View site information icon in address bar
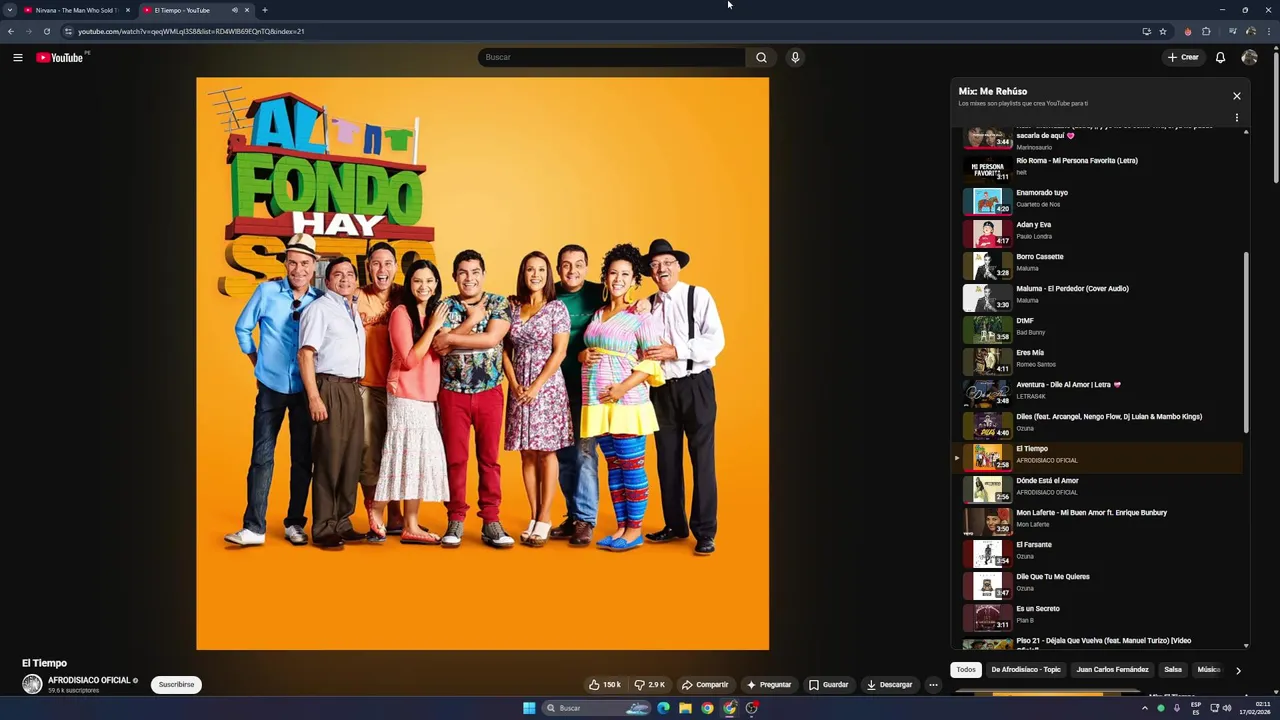 68,31
